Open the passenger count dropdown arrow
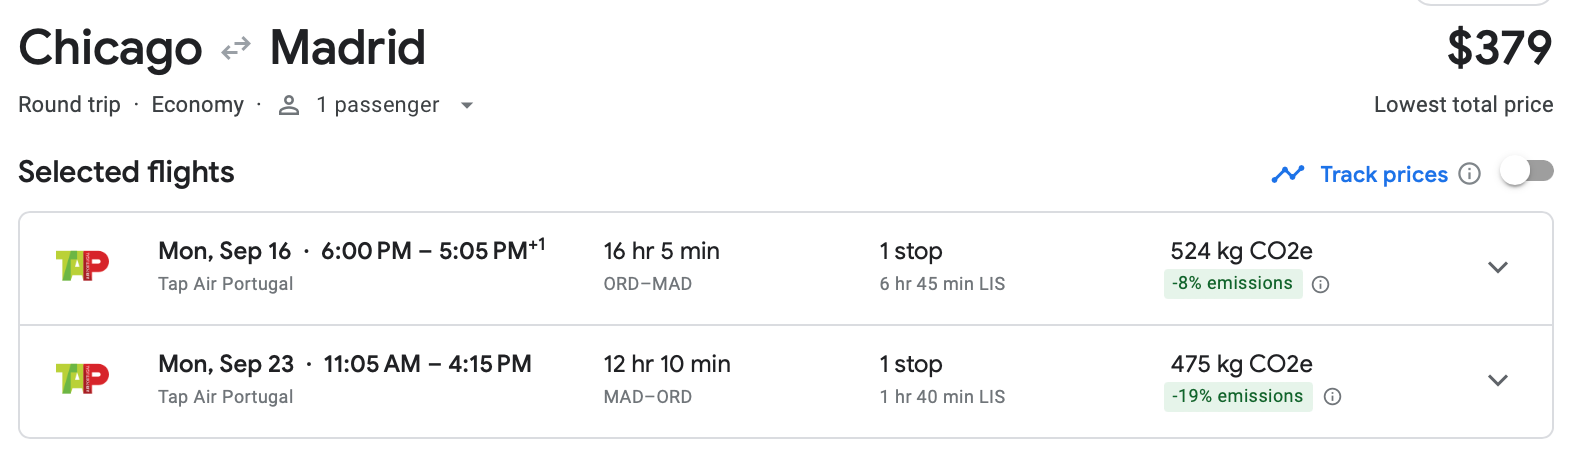Screen dimensions: 1574x456 (x=466, y=105)
